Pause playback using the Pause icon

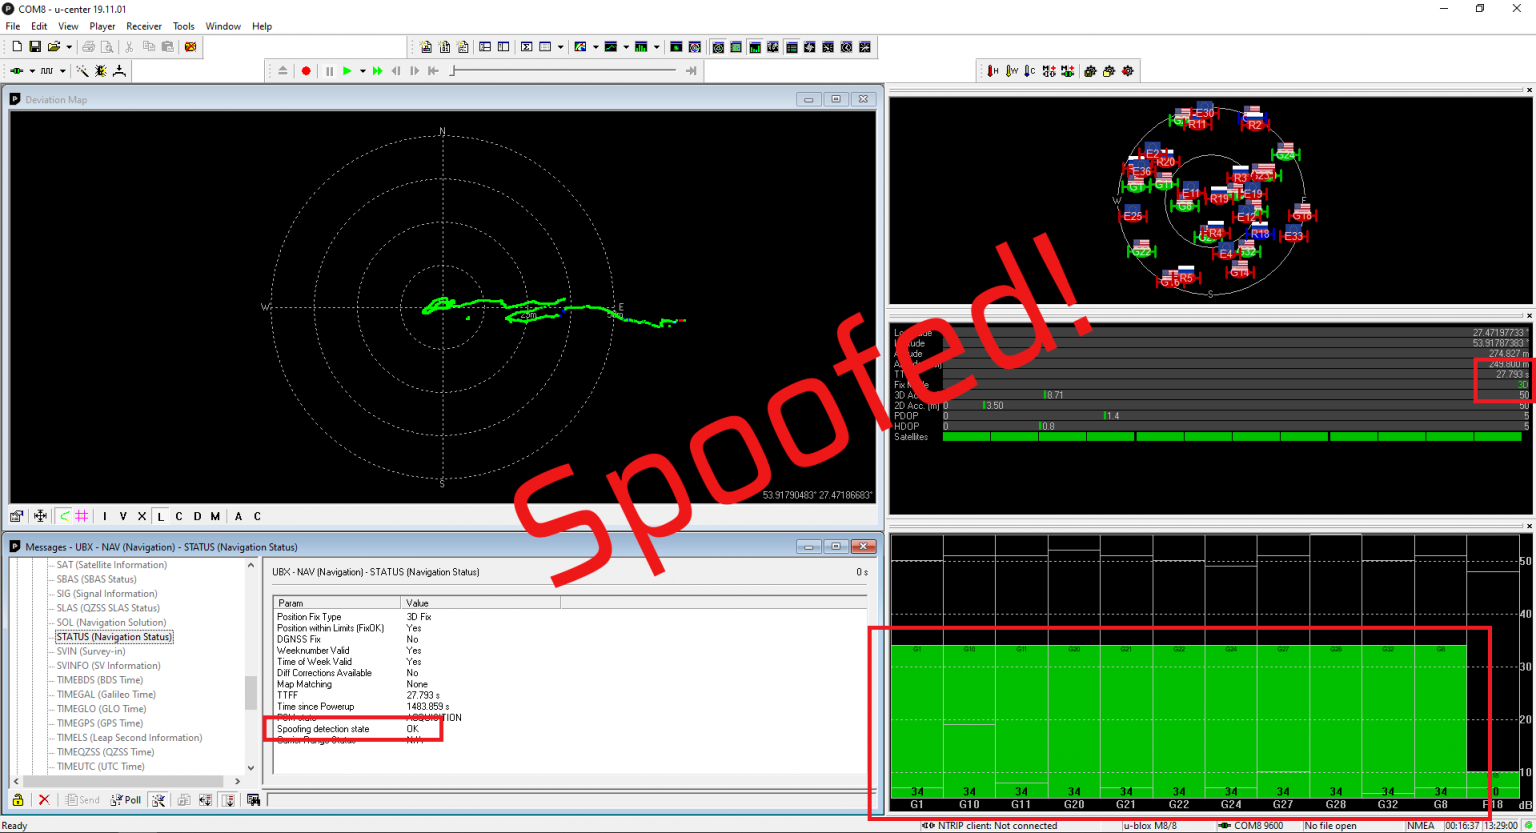(x=330, y=70)
